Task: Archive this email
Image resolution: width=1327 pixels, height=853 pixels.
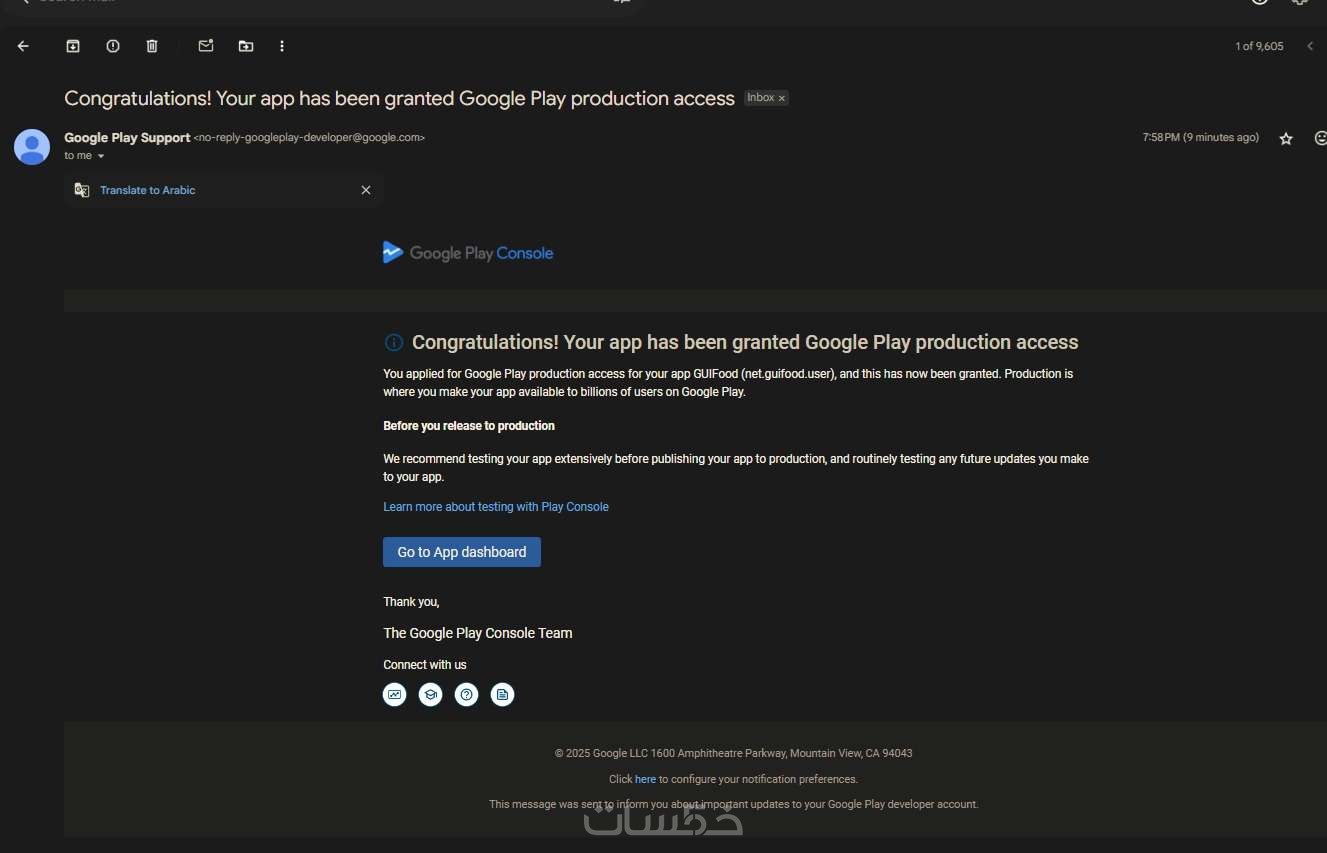Action: click(x=73, y=46)
